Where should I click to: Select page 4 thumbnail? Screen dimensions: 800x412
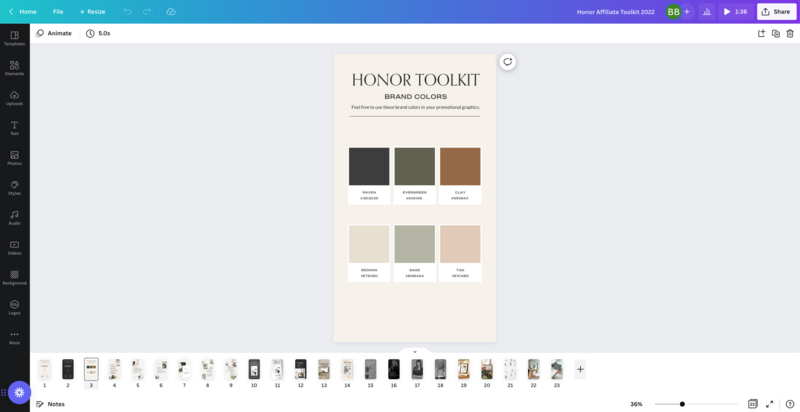114,369
